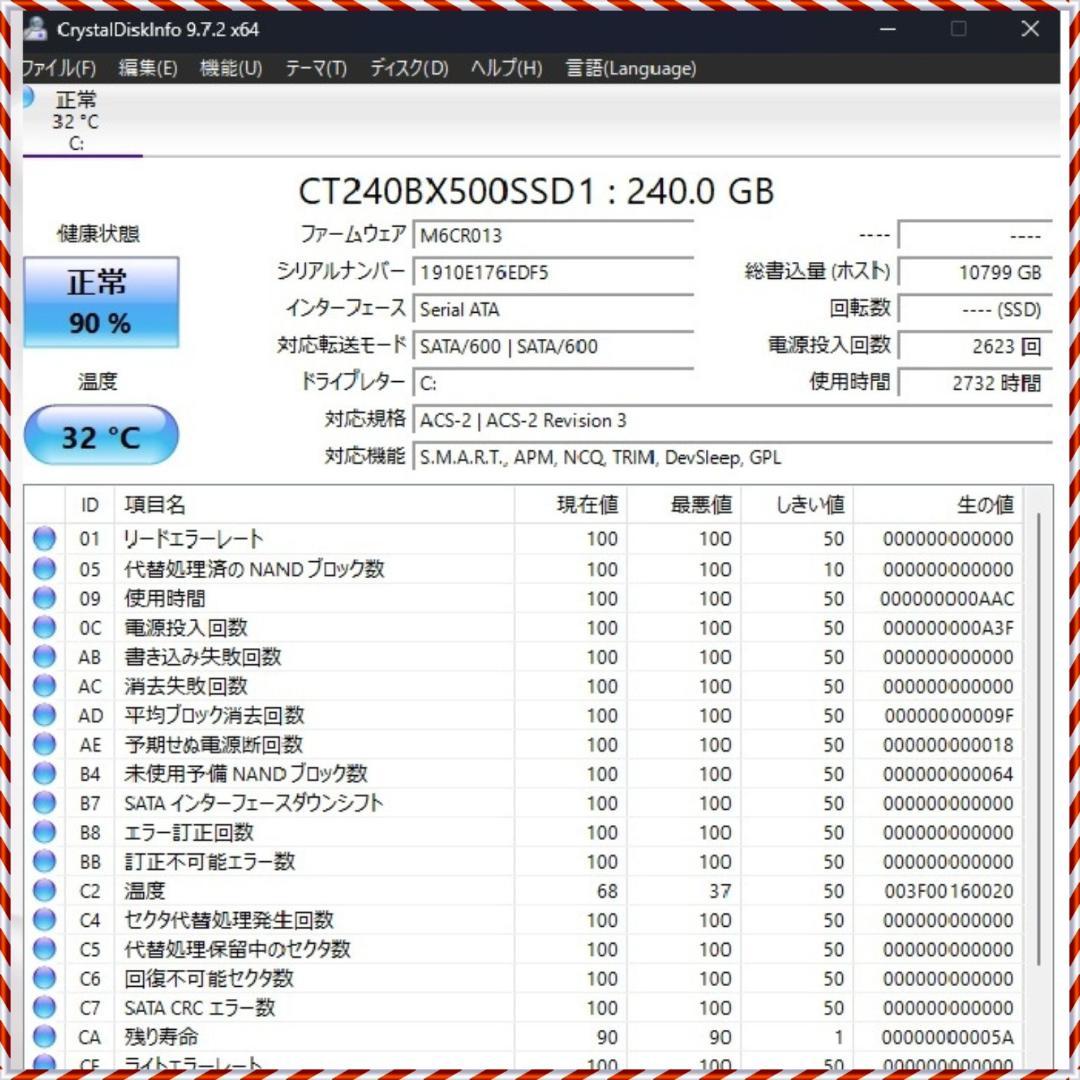Click the 最悪値 column header

[684, 505]
